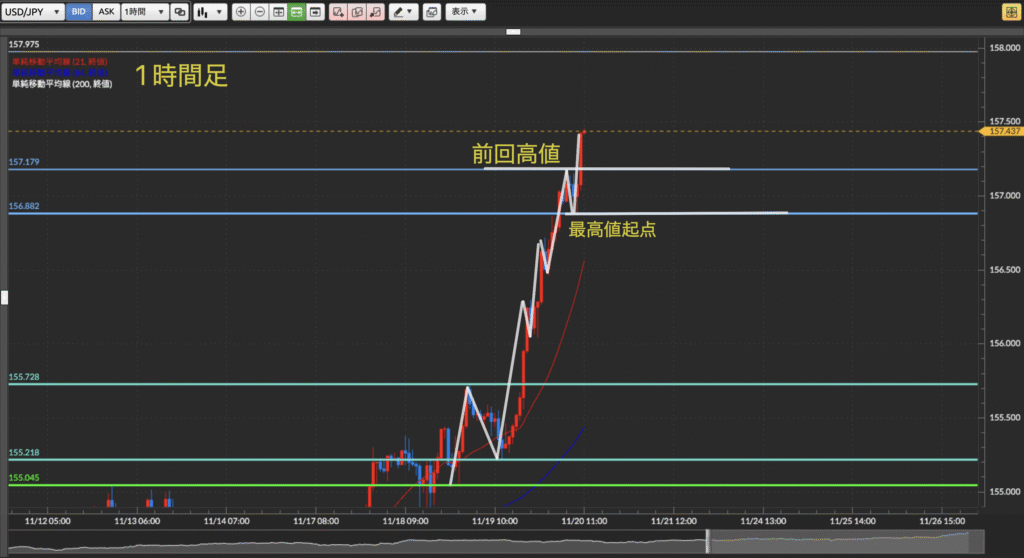The image size is (1024, 558).
Task: Click the 157.437 current price label
Action: pyautogui.click(x=1003, y=131)
